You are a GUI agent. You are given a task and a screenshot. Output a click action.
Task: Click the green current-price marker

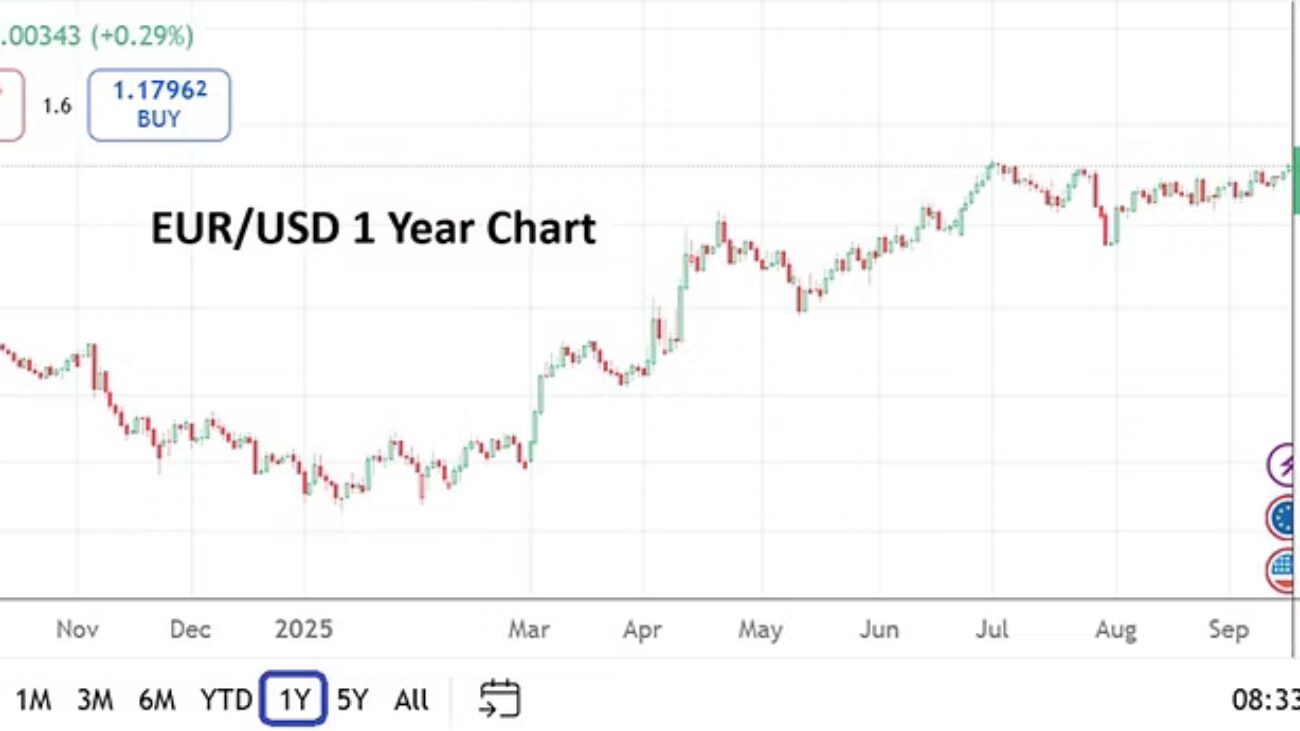point(1295,180)
